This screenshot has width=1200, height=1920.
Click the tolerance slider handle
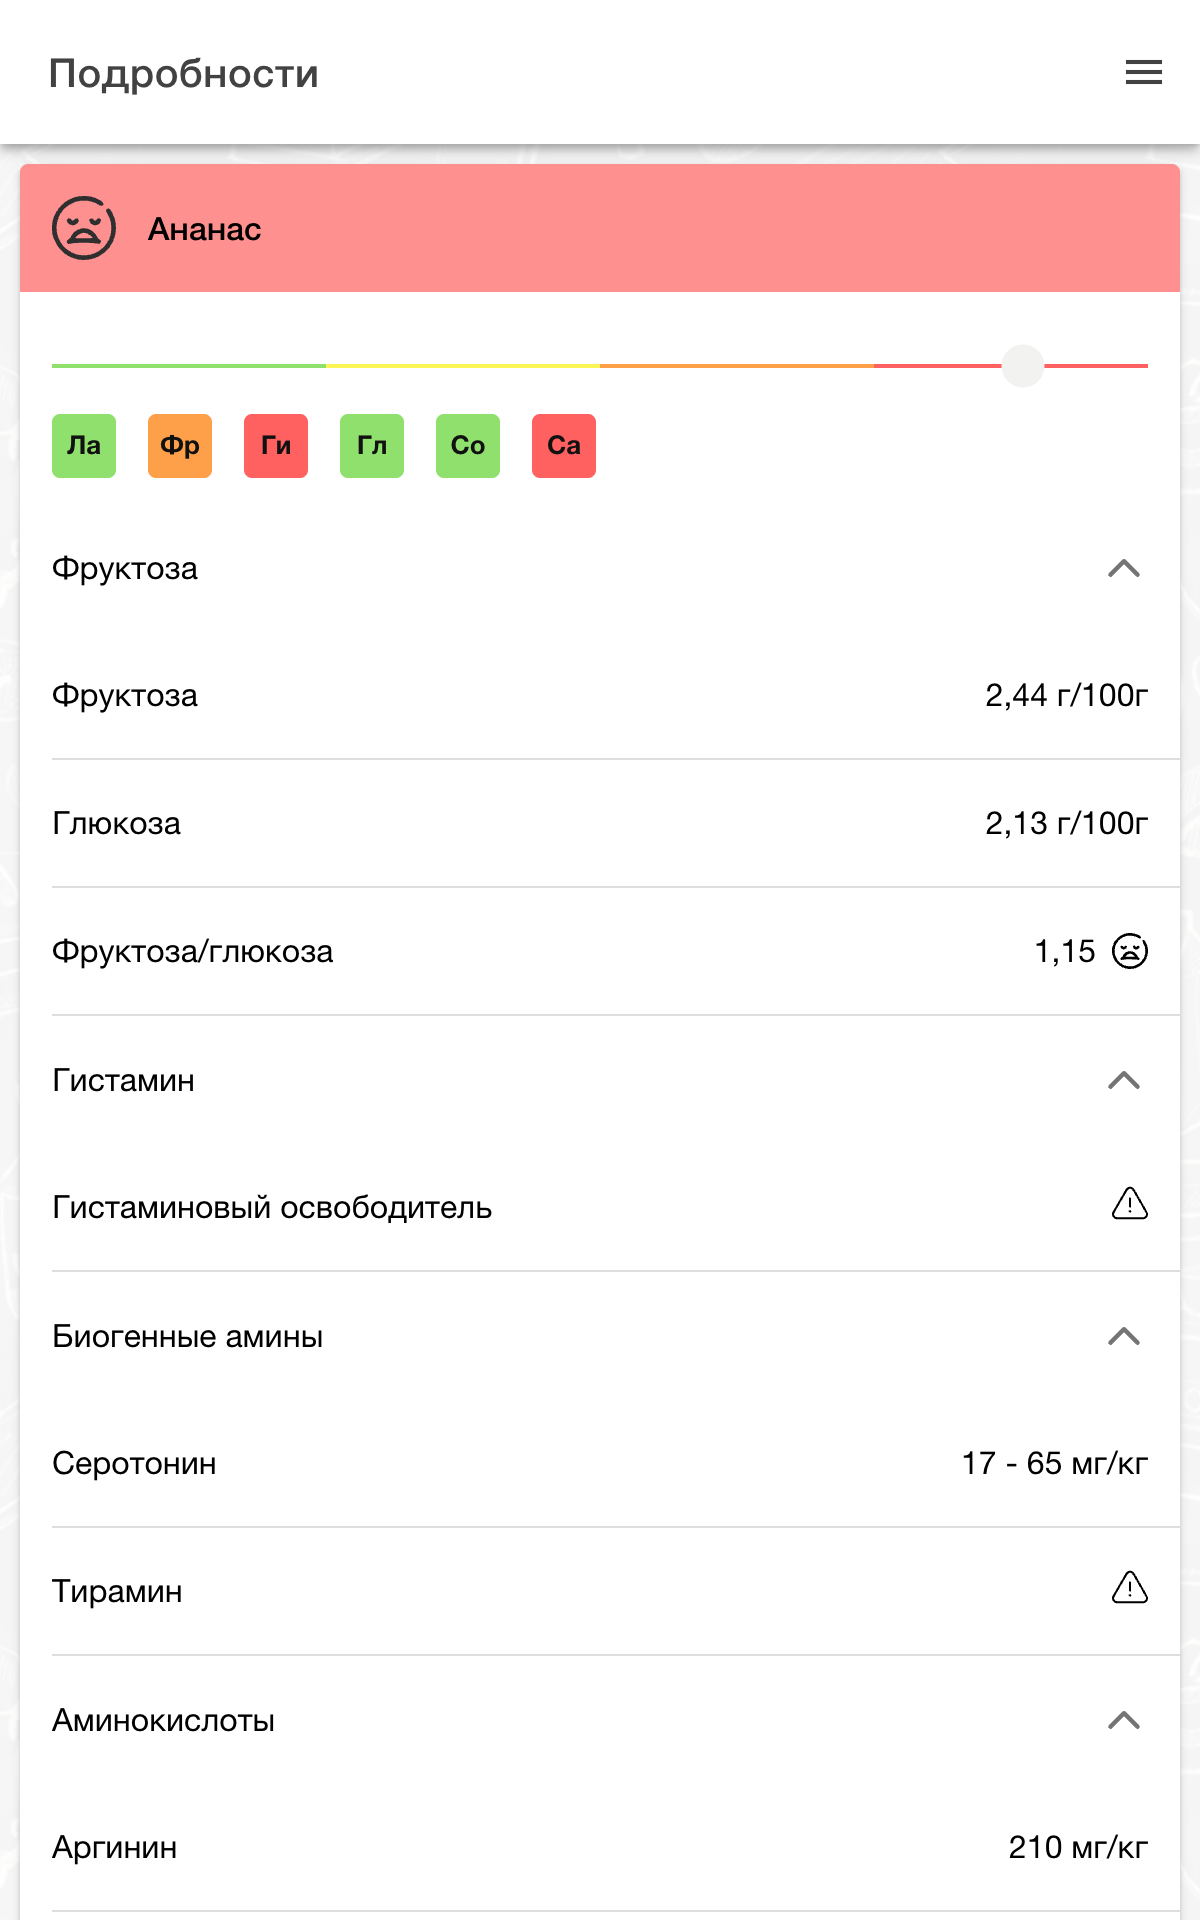(x=1023, y=366)
